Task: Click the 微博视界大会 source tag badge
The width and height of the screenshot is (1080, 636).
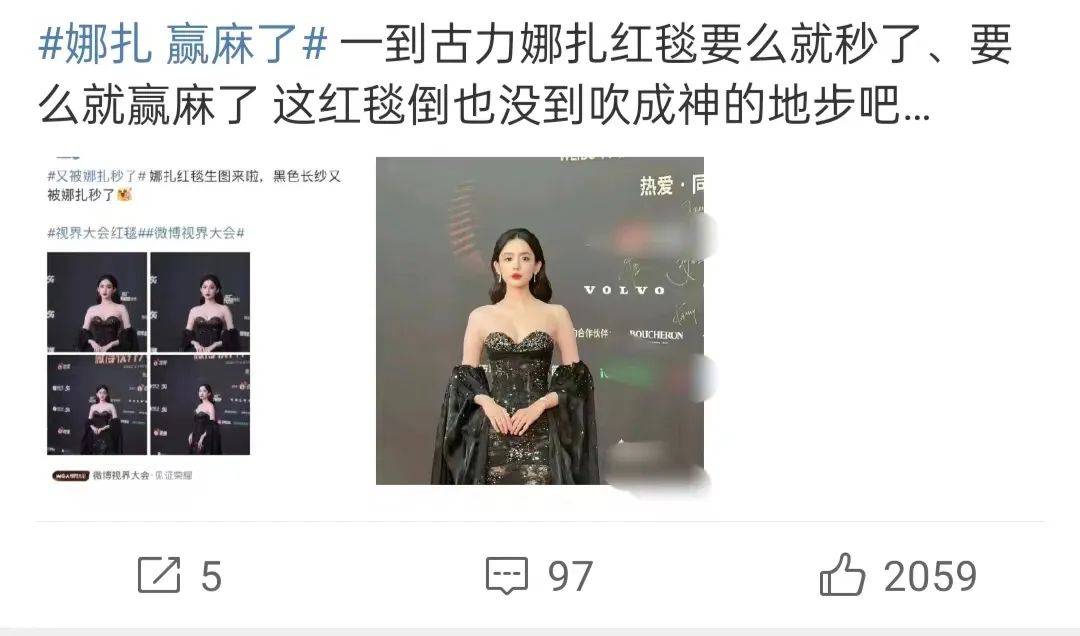Action: (x=123, y=475)
